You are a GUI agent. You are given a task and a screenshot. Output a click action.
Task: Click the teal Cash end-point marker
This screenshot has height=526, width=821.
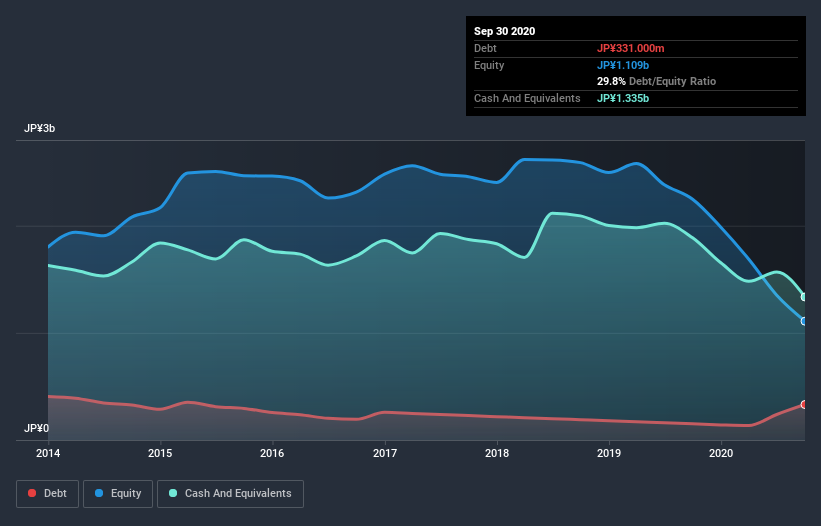(804, 297)
